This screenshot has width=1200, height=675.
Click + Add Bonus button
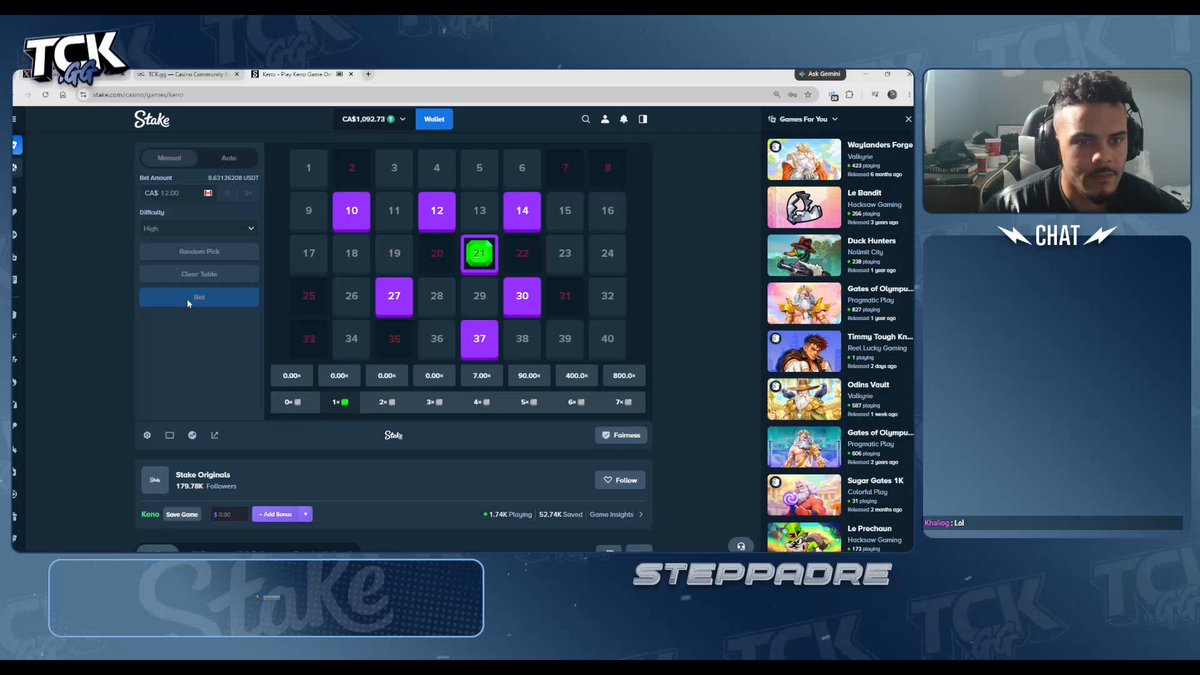[x=276, y=514]
